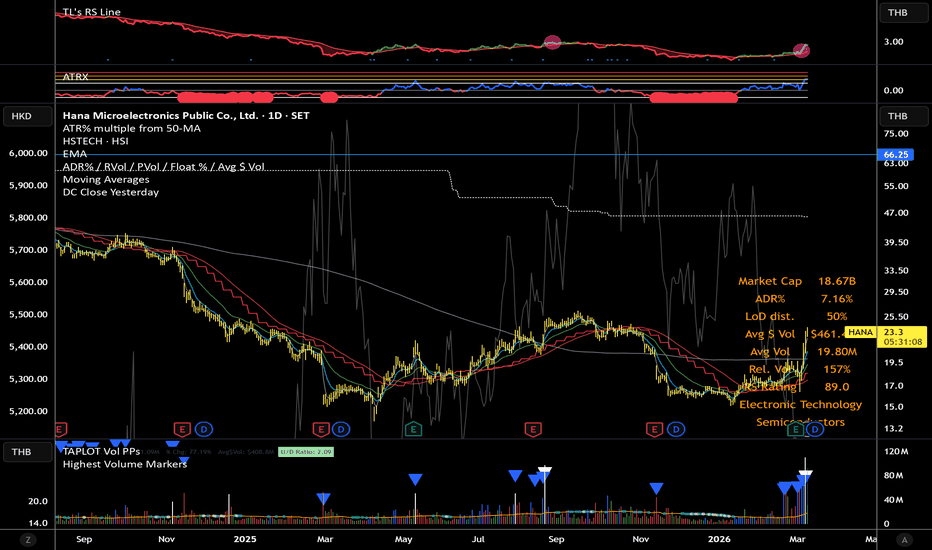Click the RS Rating 89.0 value
Screen dimensions: 932x550
(x=836, y=386)
